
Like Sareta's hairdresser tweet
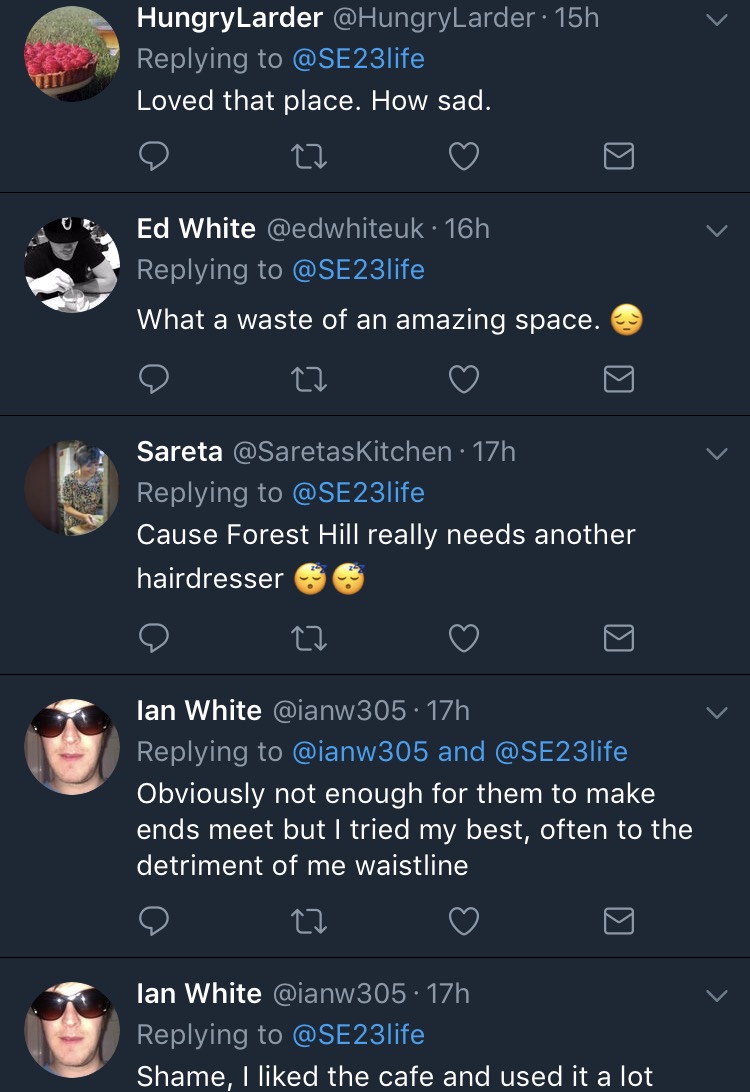(464, 638)
